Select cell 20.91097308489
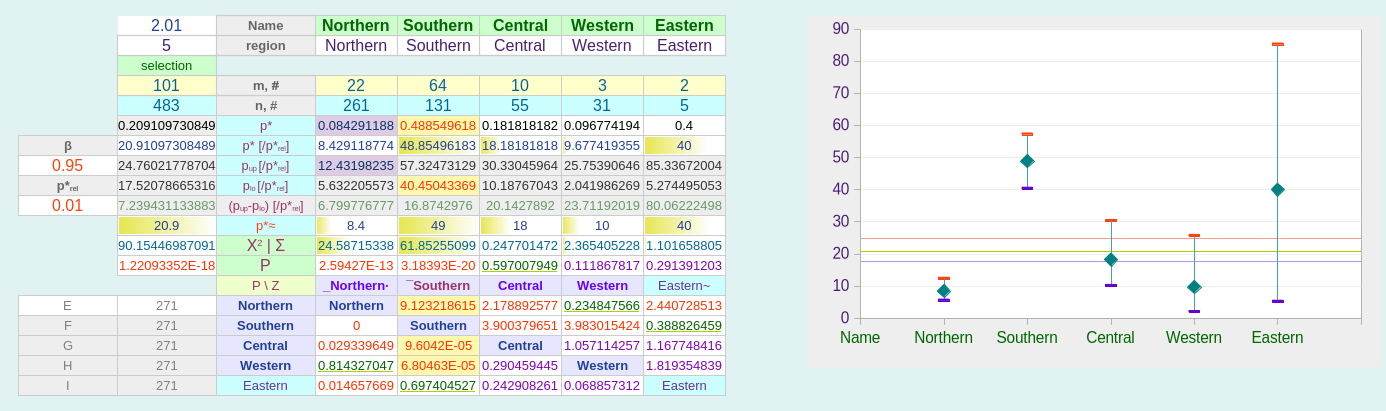Screen dimensions: 1386x411 [167, 146]
